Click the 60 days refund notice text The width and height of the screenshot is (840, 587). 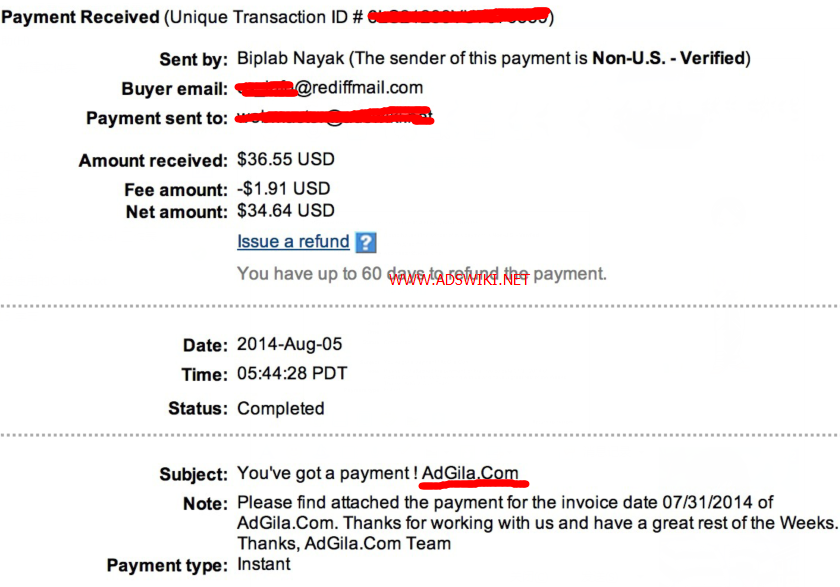pyautogui.click(x=422, y=274)
